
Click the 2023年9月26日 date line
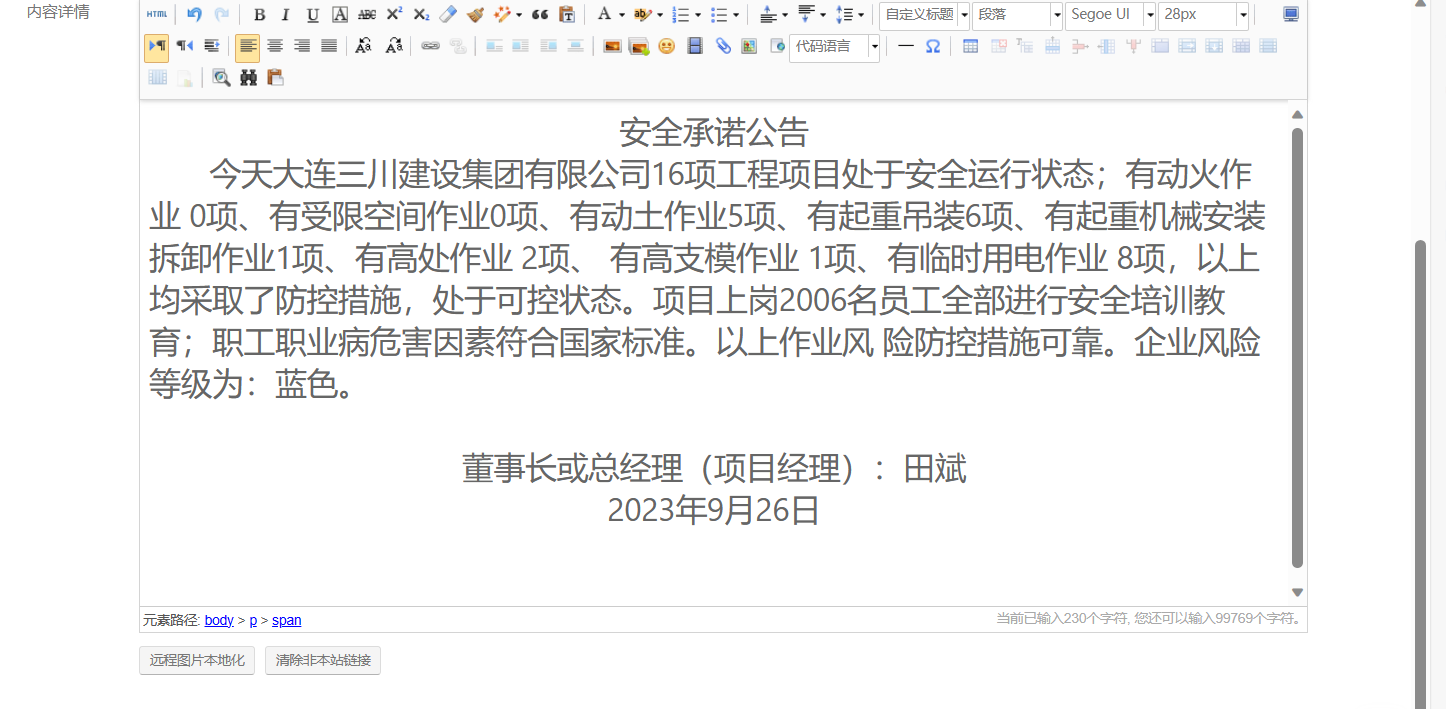pyautogui.click(x=714, y=511)
